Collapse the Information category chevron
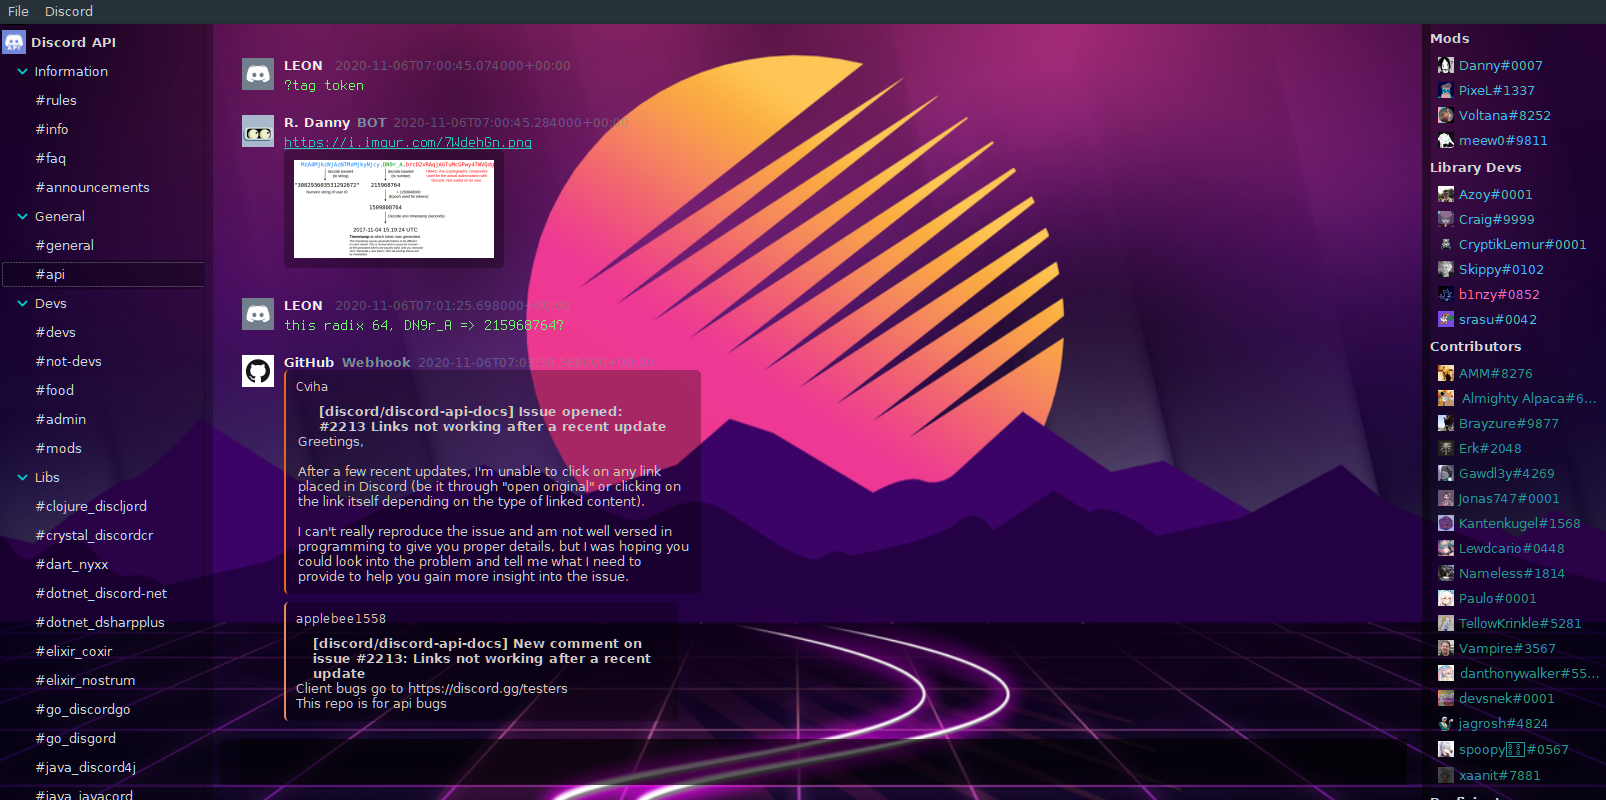This screenshot has width=1606, height=800. point(22,71)
